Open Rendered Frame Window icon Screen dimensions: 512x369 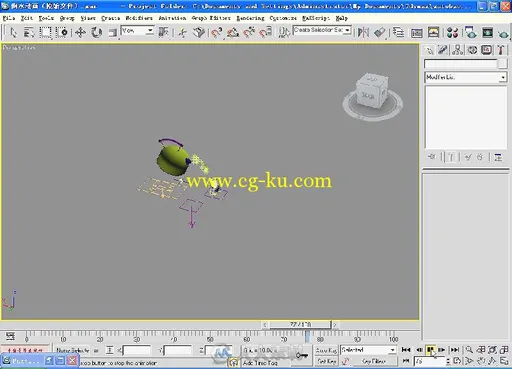487,32
